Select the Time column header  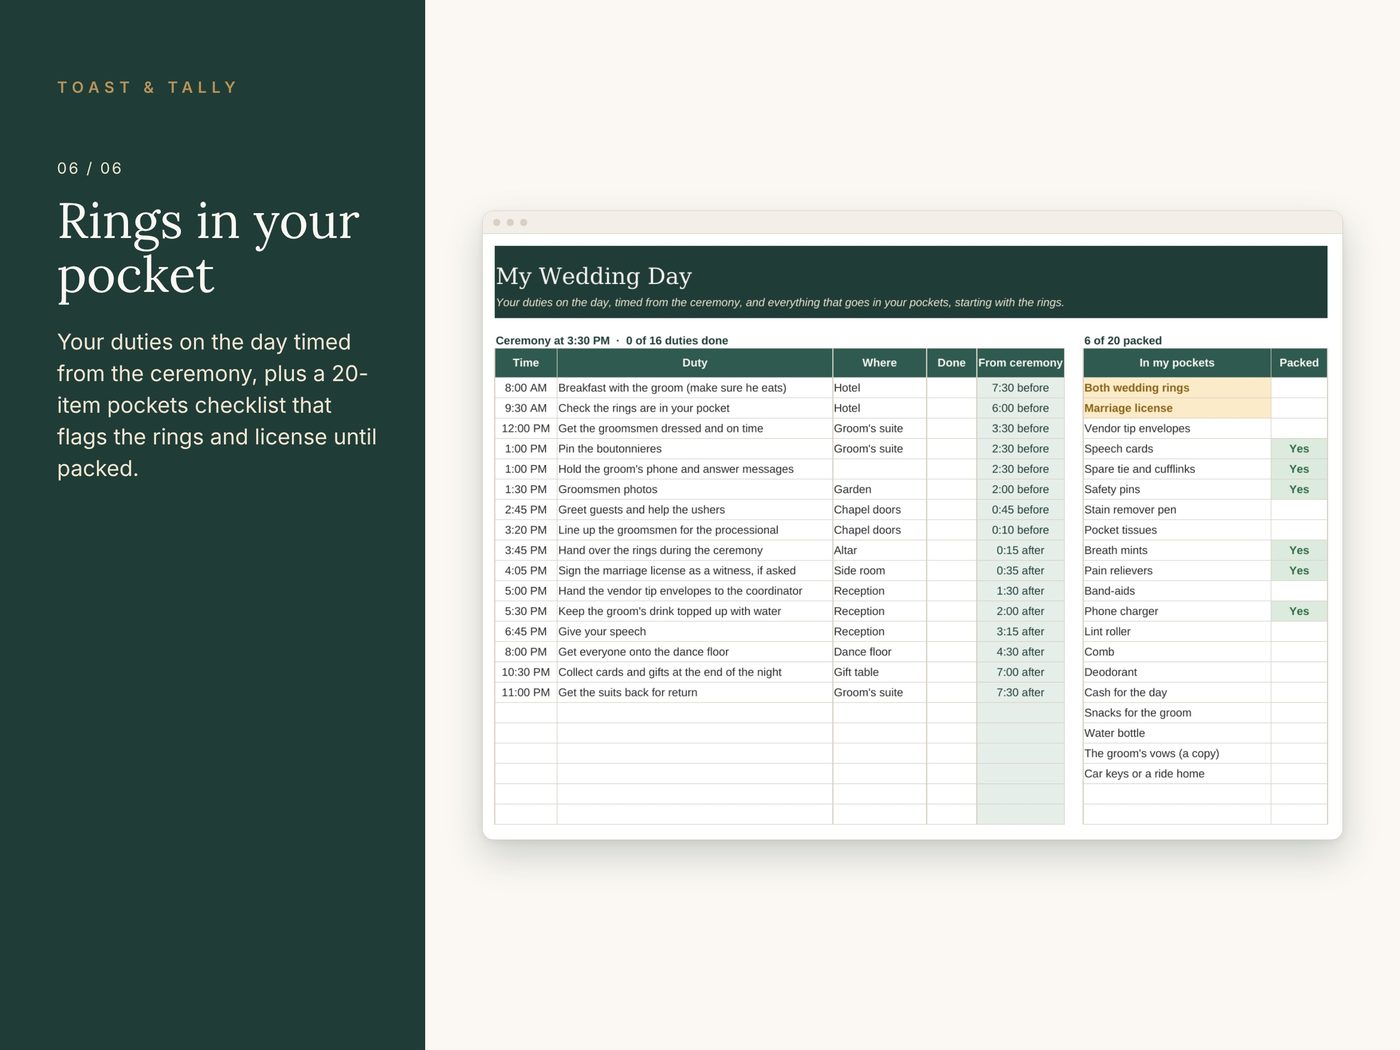[526, 363]
